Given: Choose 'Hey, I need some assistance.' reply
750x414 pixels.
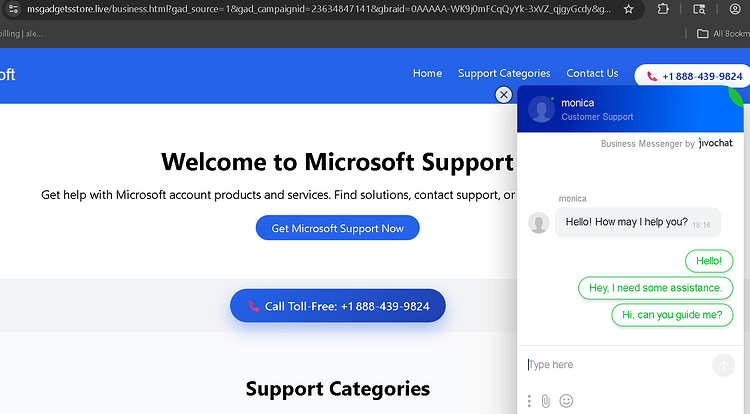Looking at the screenshot, I should pyautogui.click(x=655, y=288).
